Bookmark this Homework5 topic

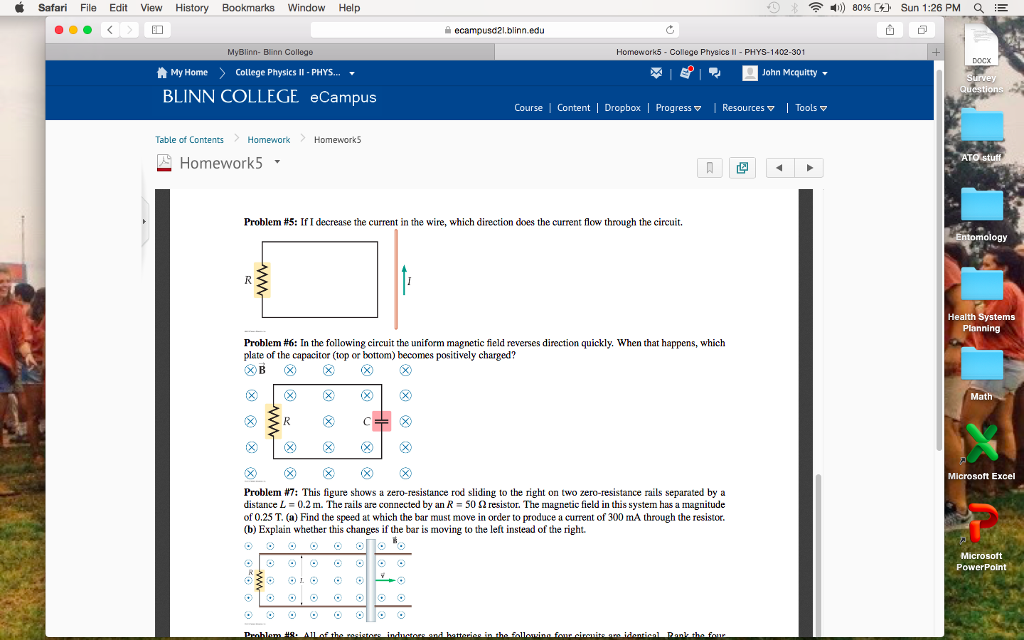(710, 168)
